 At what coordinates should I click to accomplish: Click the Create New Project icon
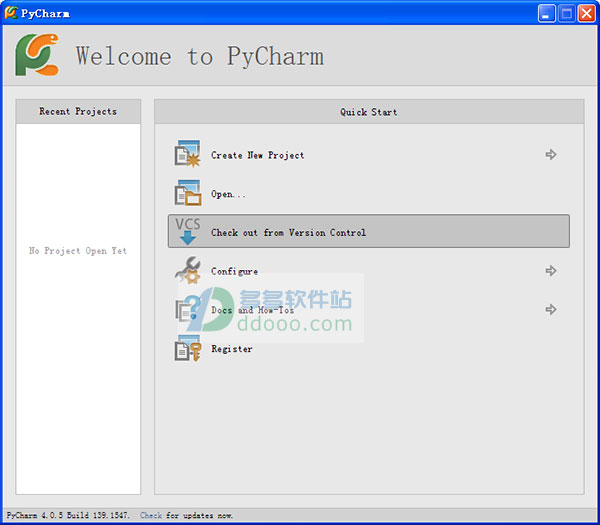188,154
